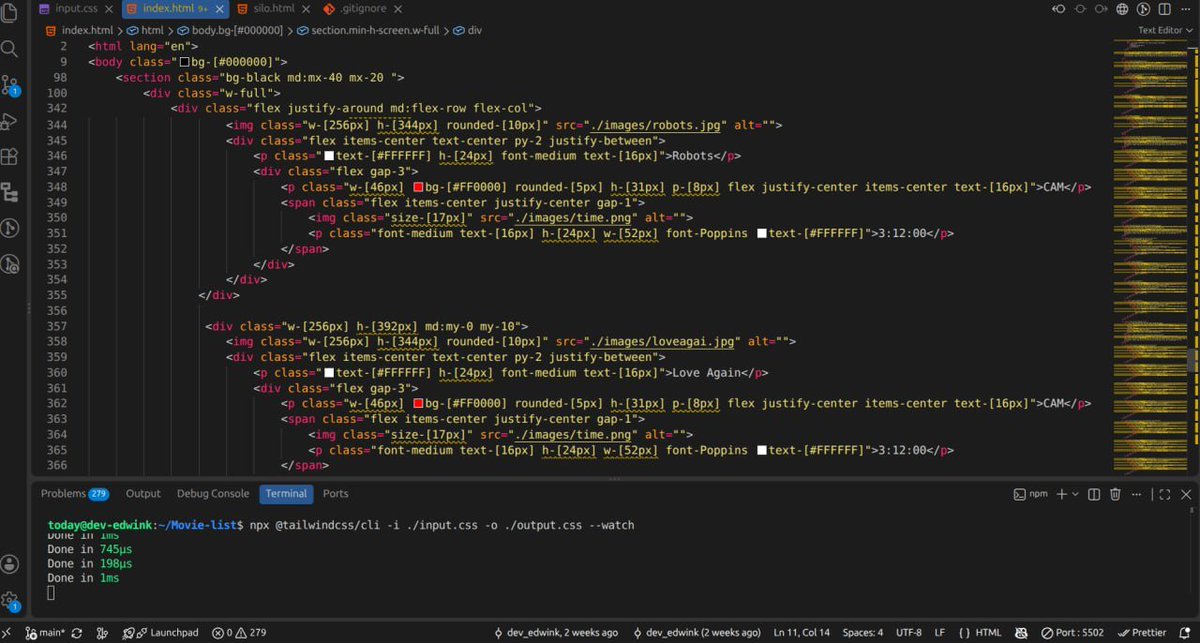Open errors and warnings count in status bar
This screenshot has width=1200, height=643.
[x=238, y=633]
